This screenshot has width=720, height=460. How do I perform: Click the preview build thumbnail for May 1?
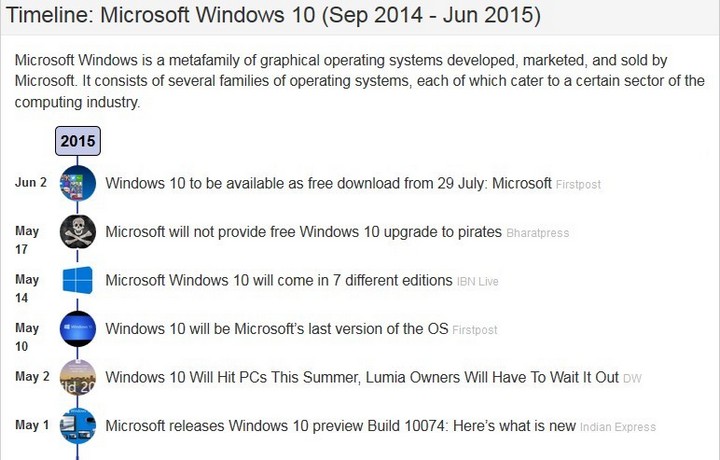click(x=78, y=426)
